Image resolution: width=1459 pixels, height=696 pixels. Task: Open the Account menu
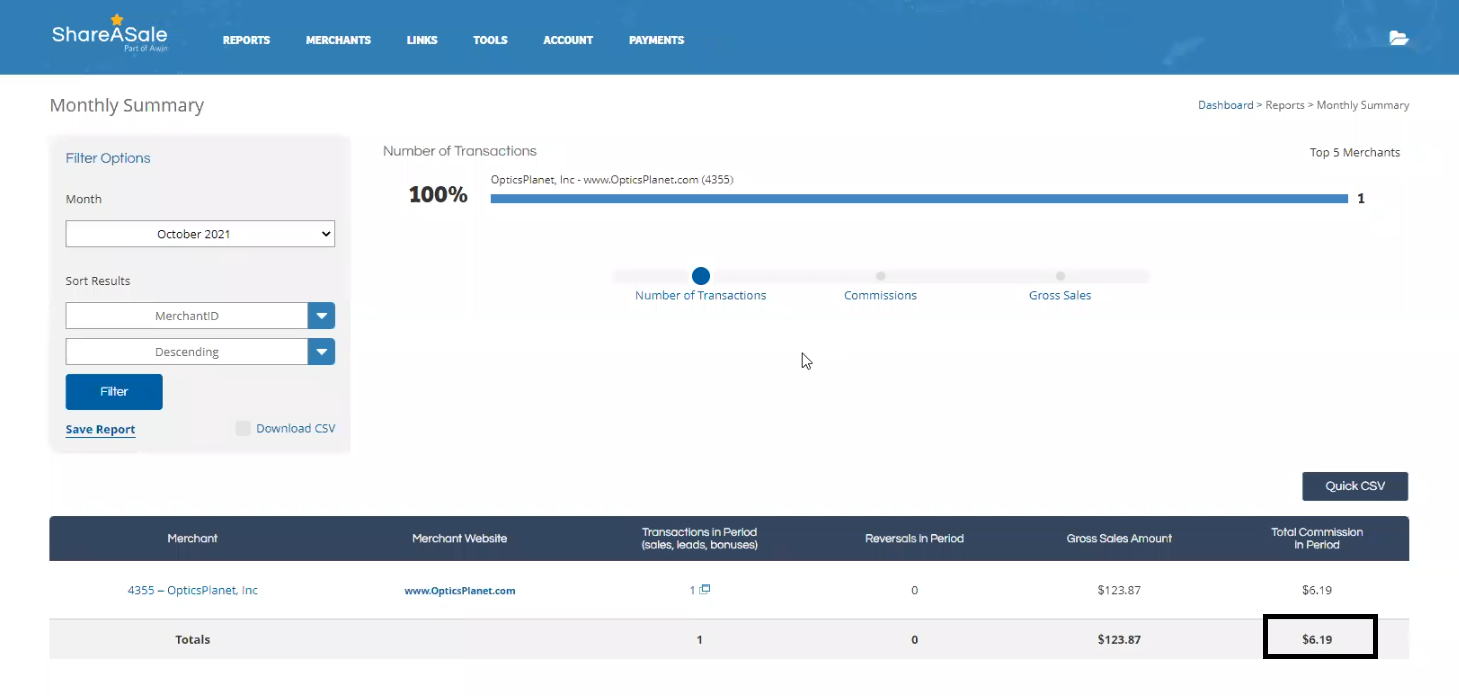[x=568, y=40]
